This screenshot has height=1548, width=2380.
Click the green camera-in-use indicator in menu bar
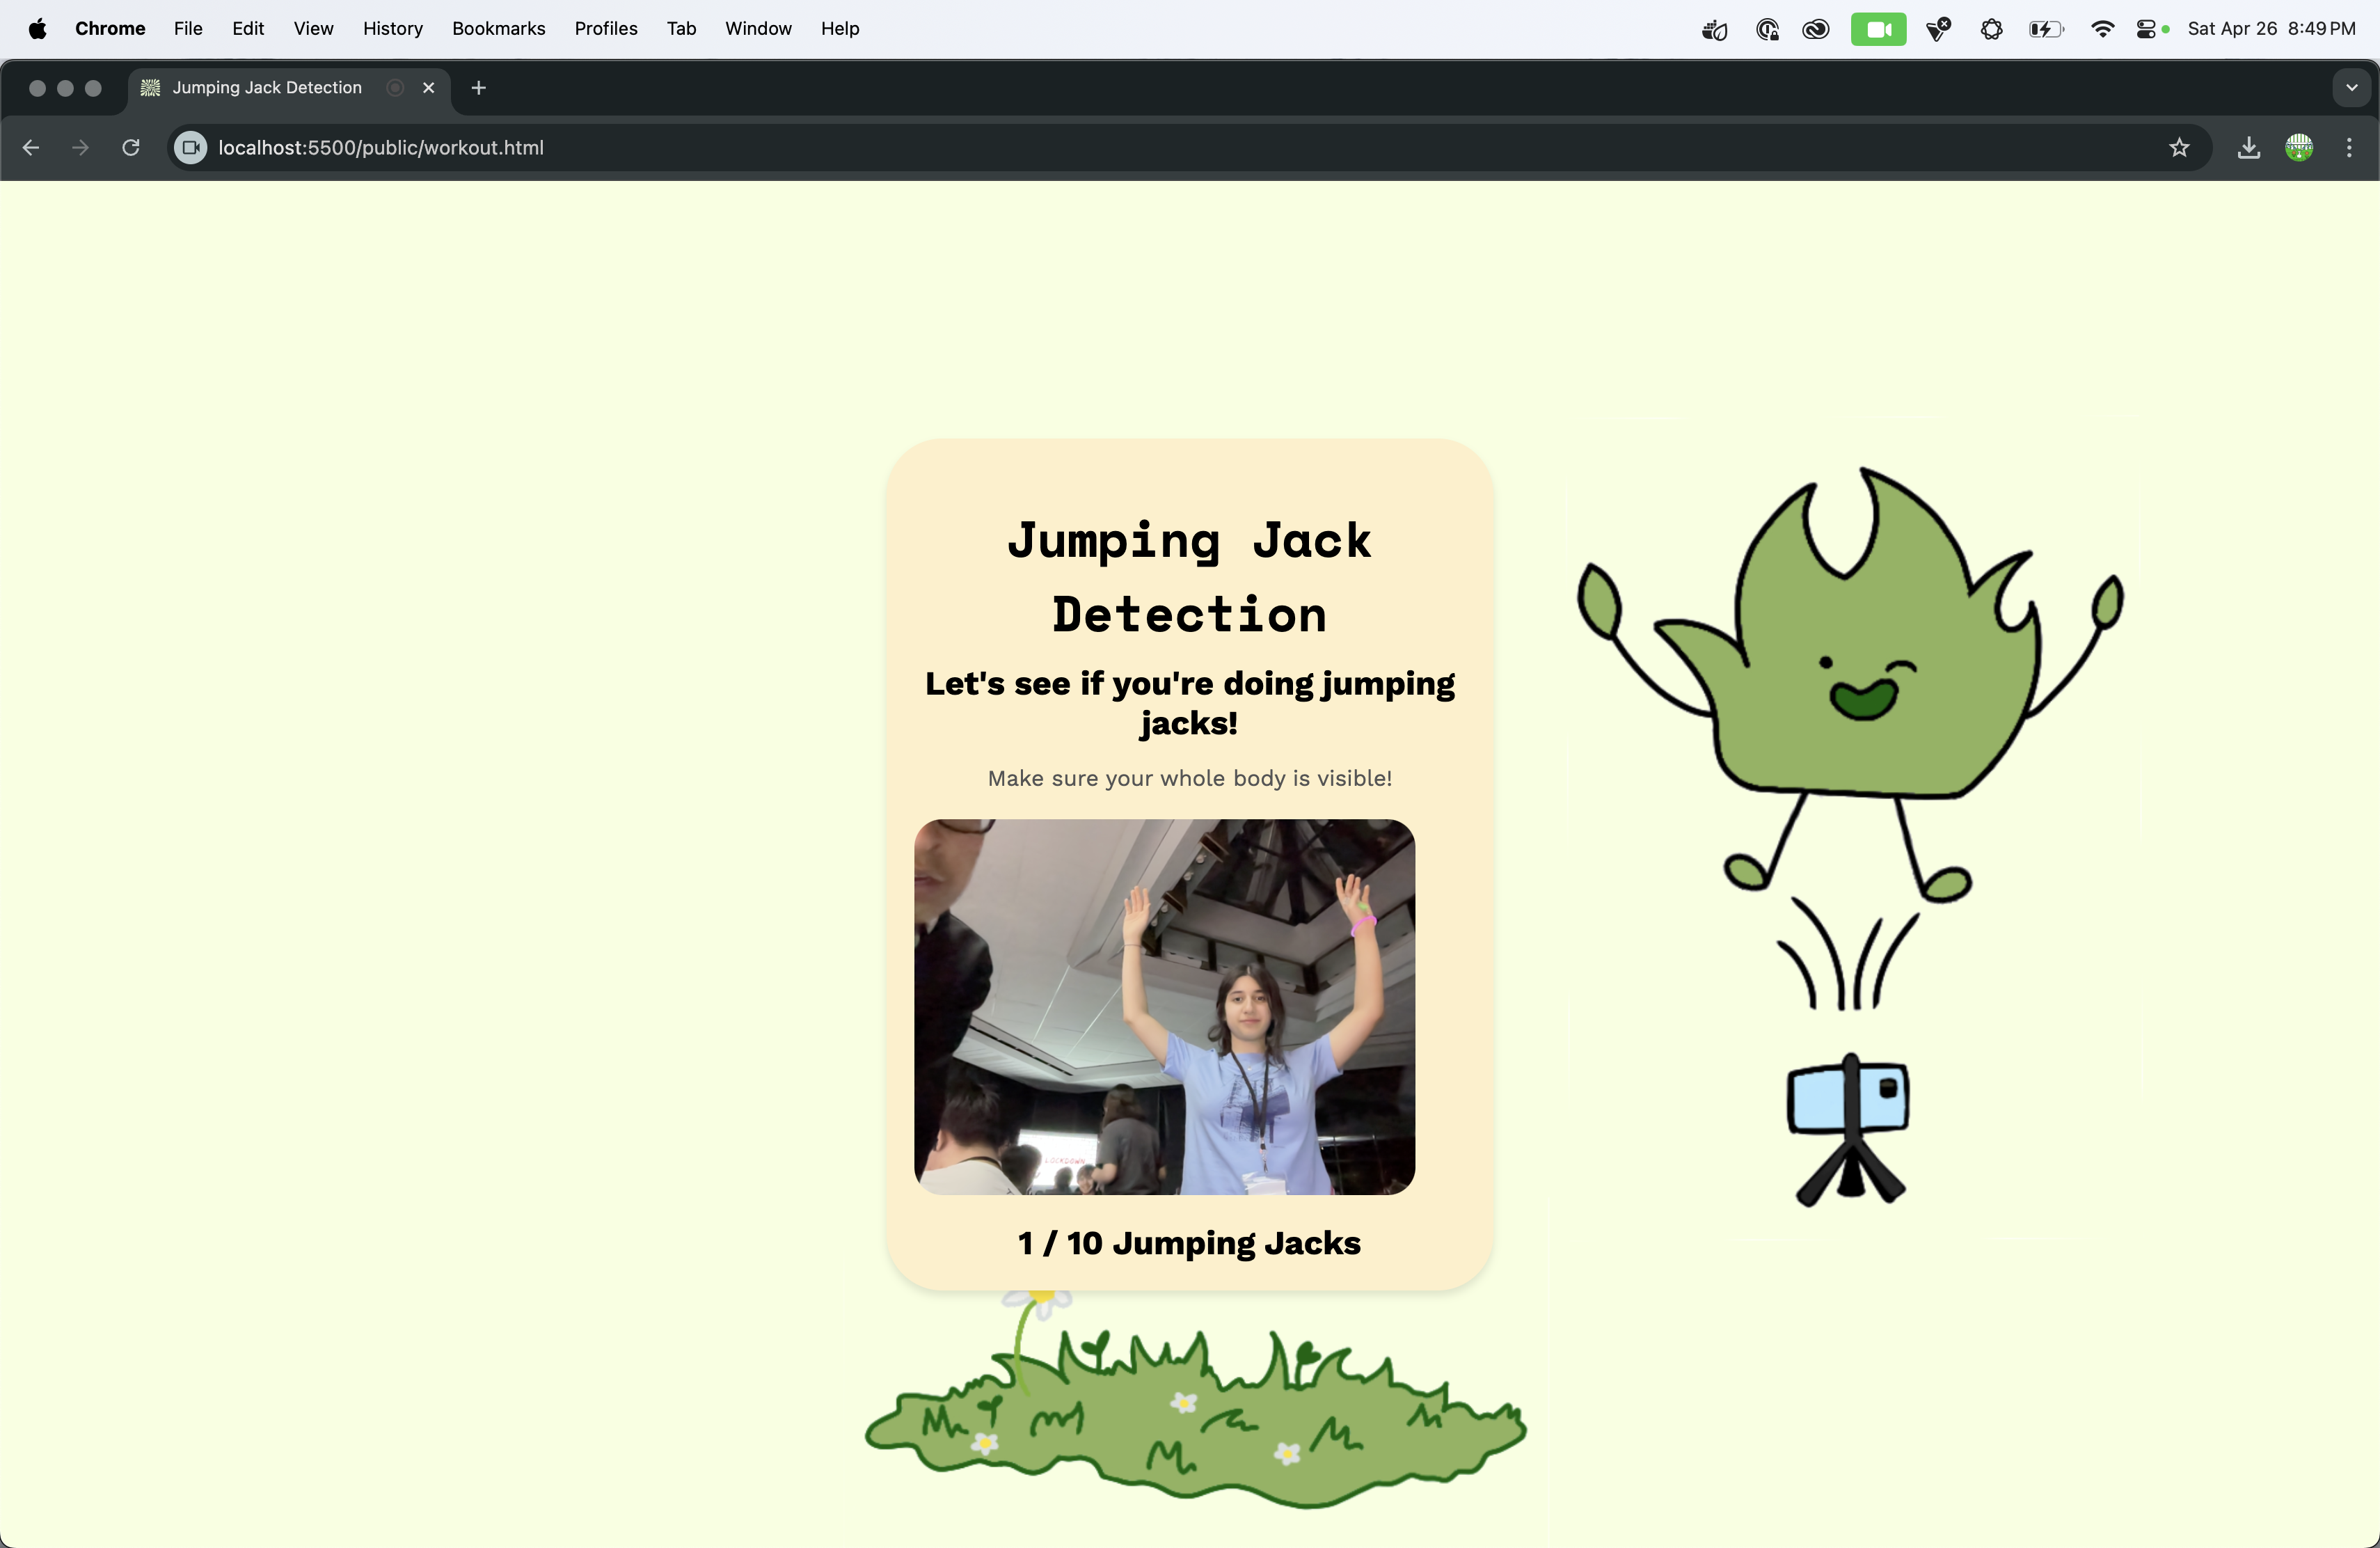[x=1878, y=29]
